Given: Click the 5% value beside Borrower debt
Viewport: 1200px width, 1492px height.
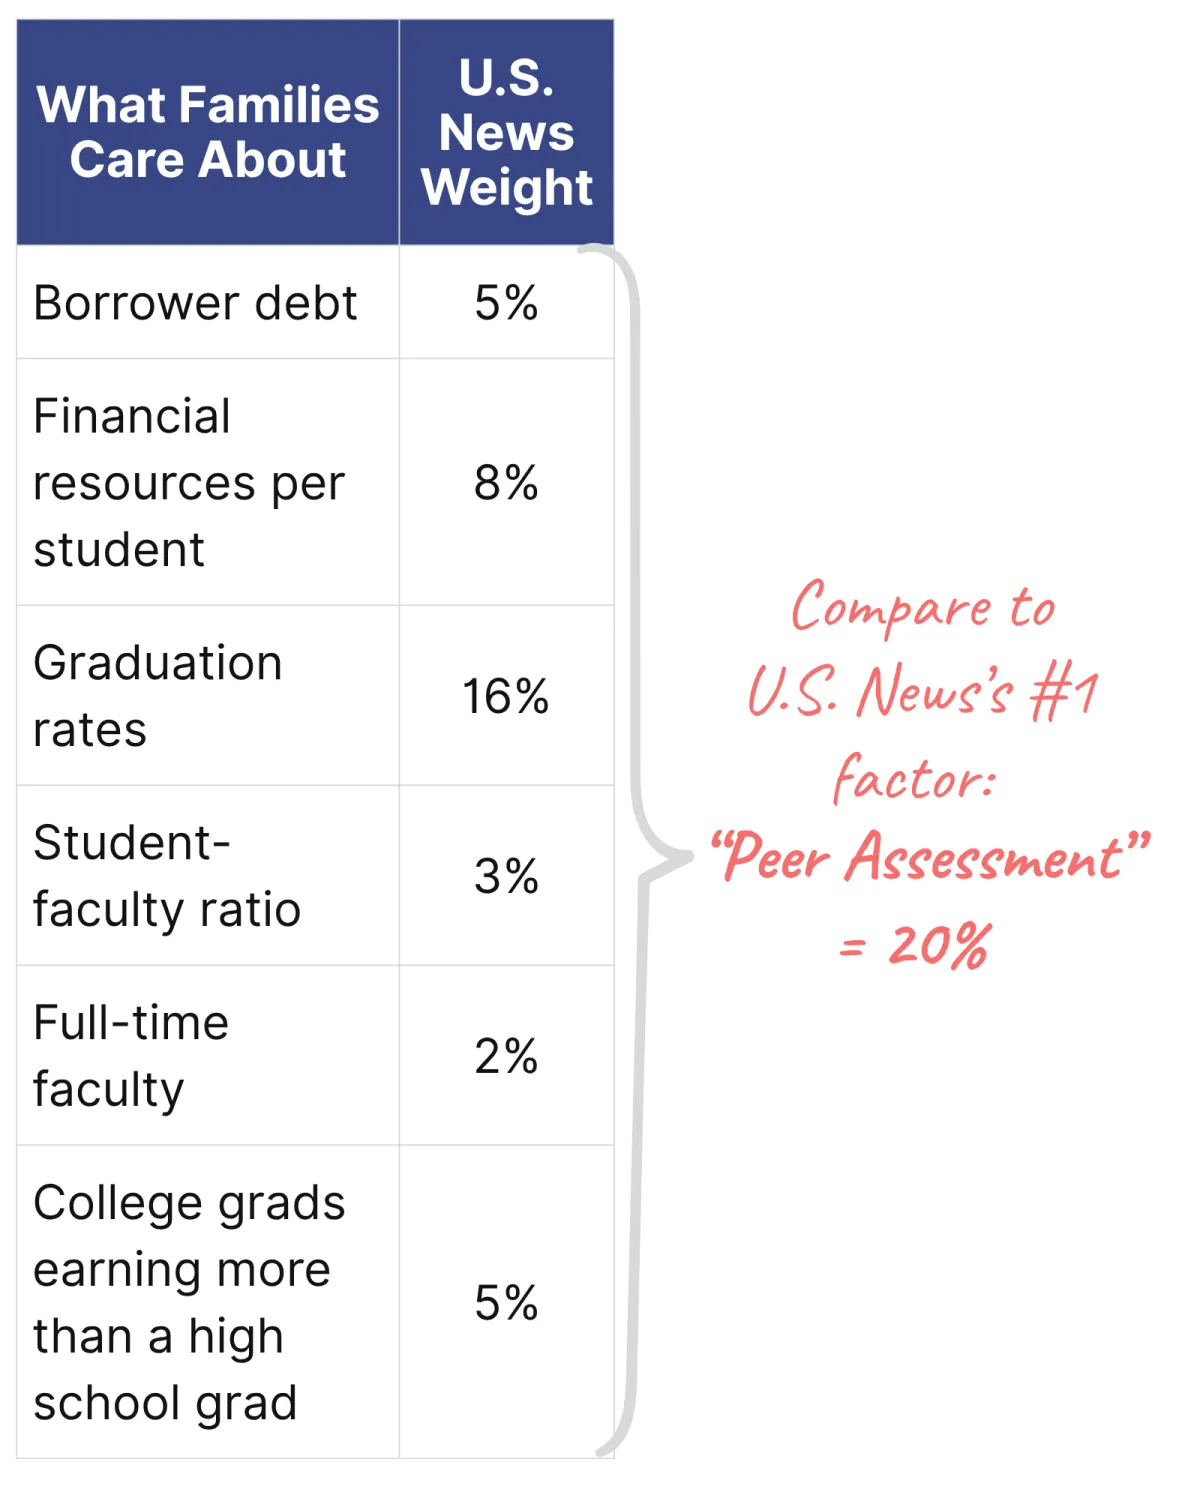Looking at the screenshot, I should (x=506, y=303).
